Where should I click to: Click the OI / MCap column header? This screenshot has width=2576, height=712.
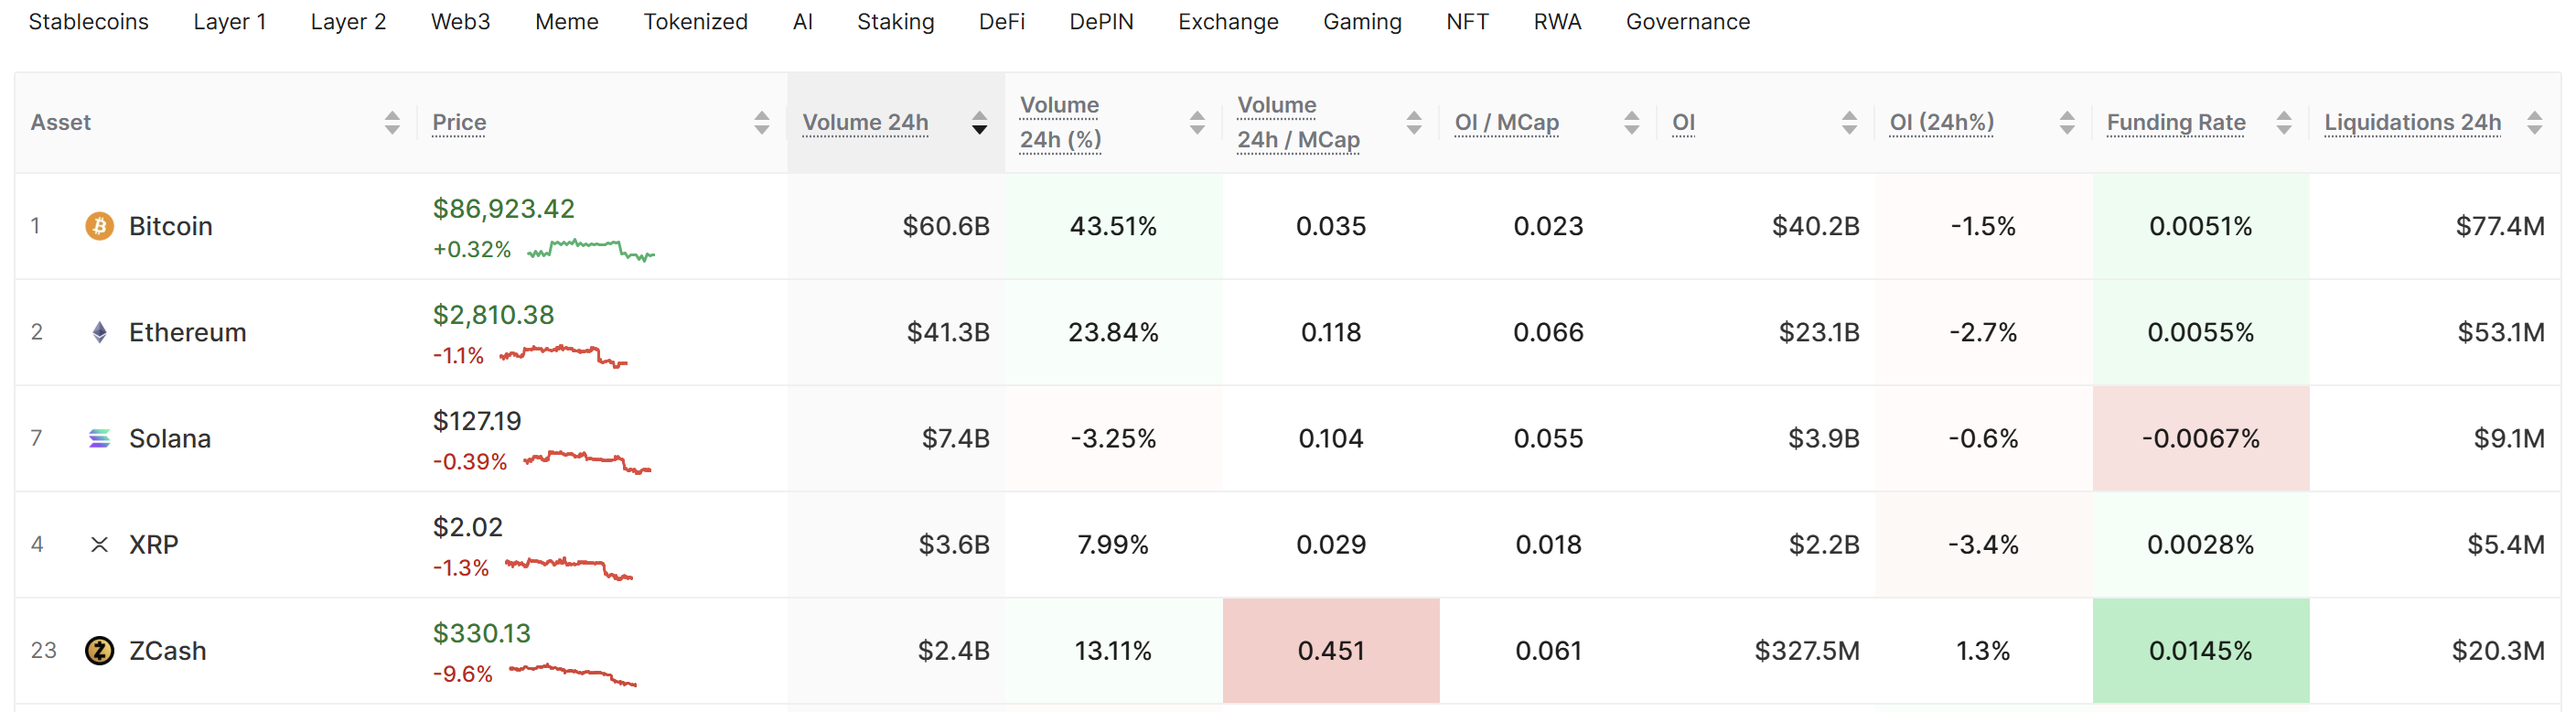(x=1506, y=122)
